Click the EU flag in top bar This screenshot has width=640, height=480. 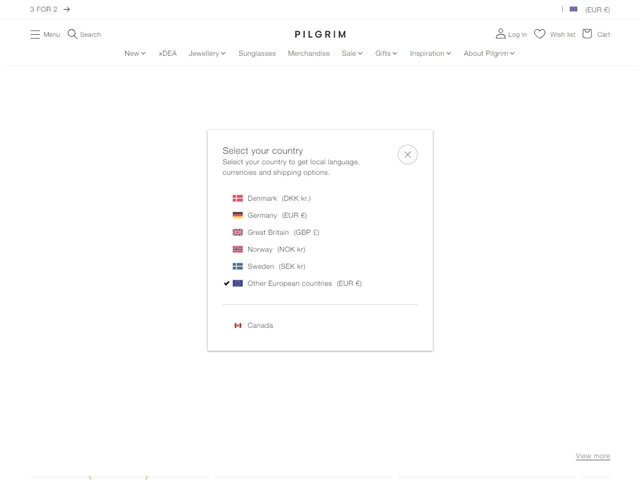573,9
